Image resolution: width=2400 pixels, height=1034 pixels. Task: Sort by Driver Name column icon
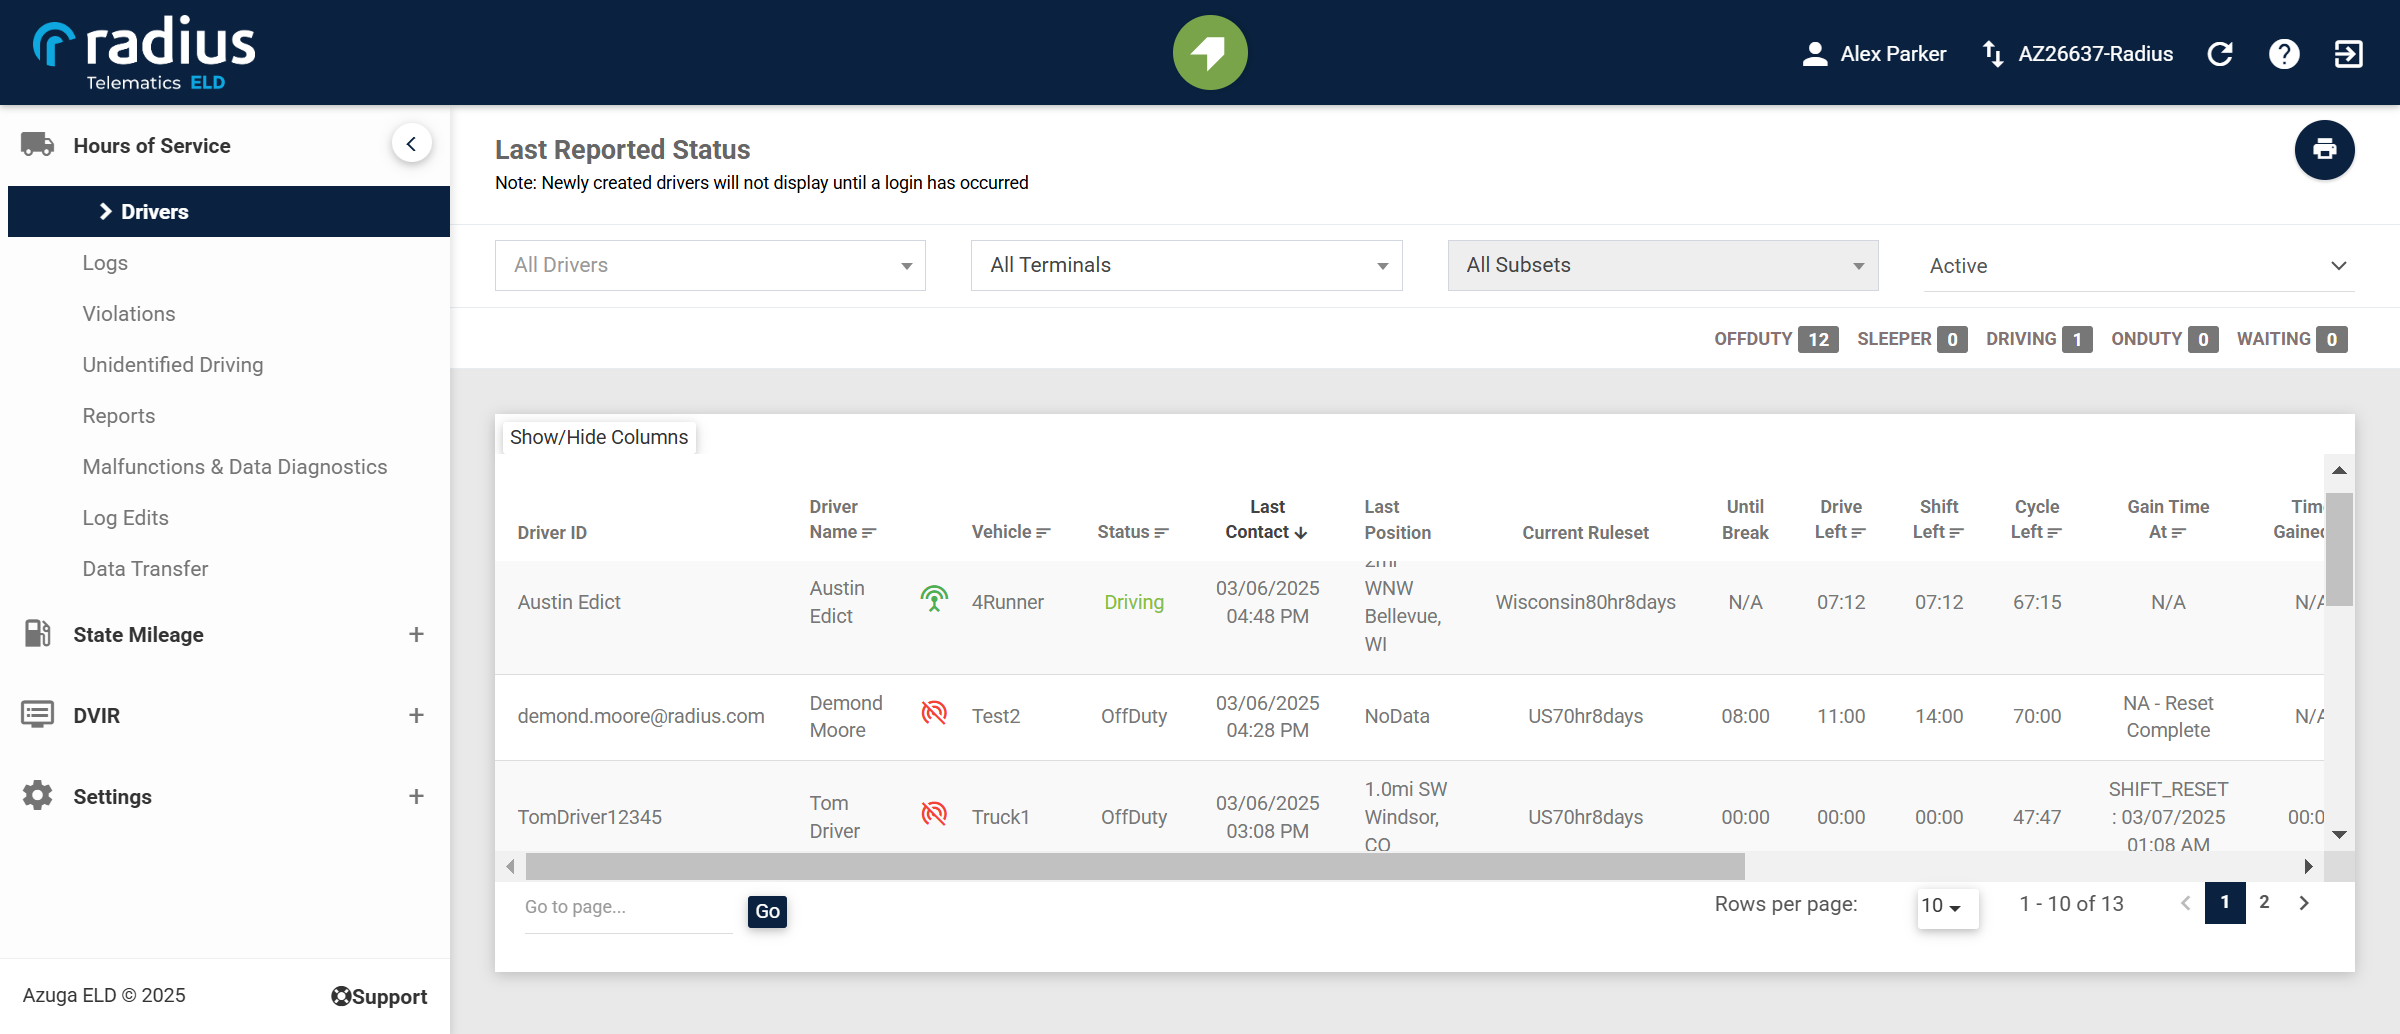[x=869, y=533]
